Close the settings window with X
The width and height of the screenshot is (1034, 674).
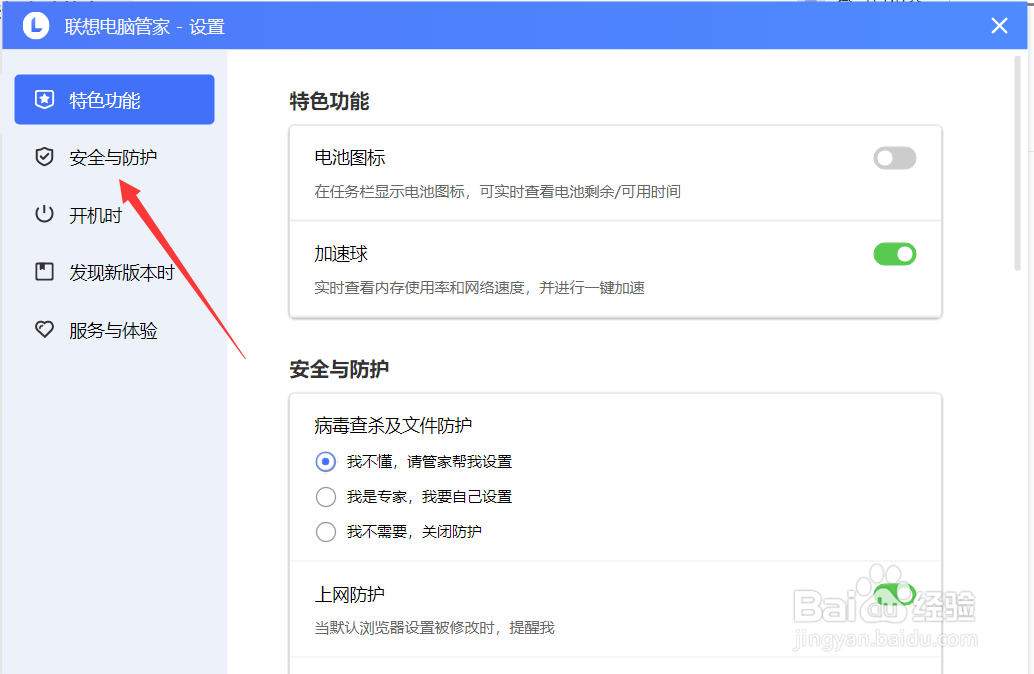click(999, 26)
